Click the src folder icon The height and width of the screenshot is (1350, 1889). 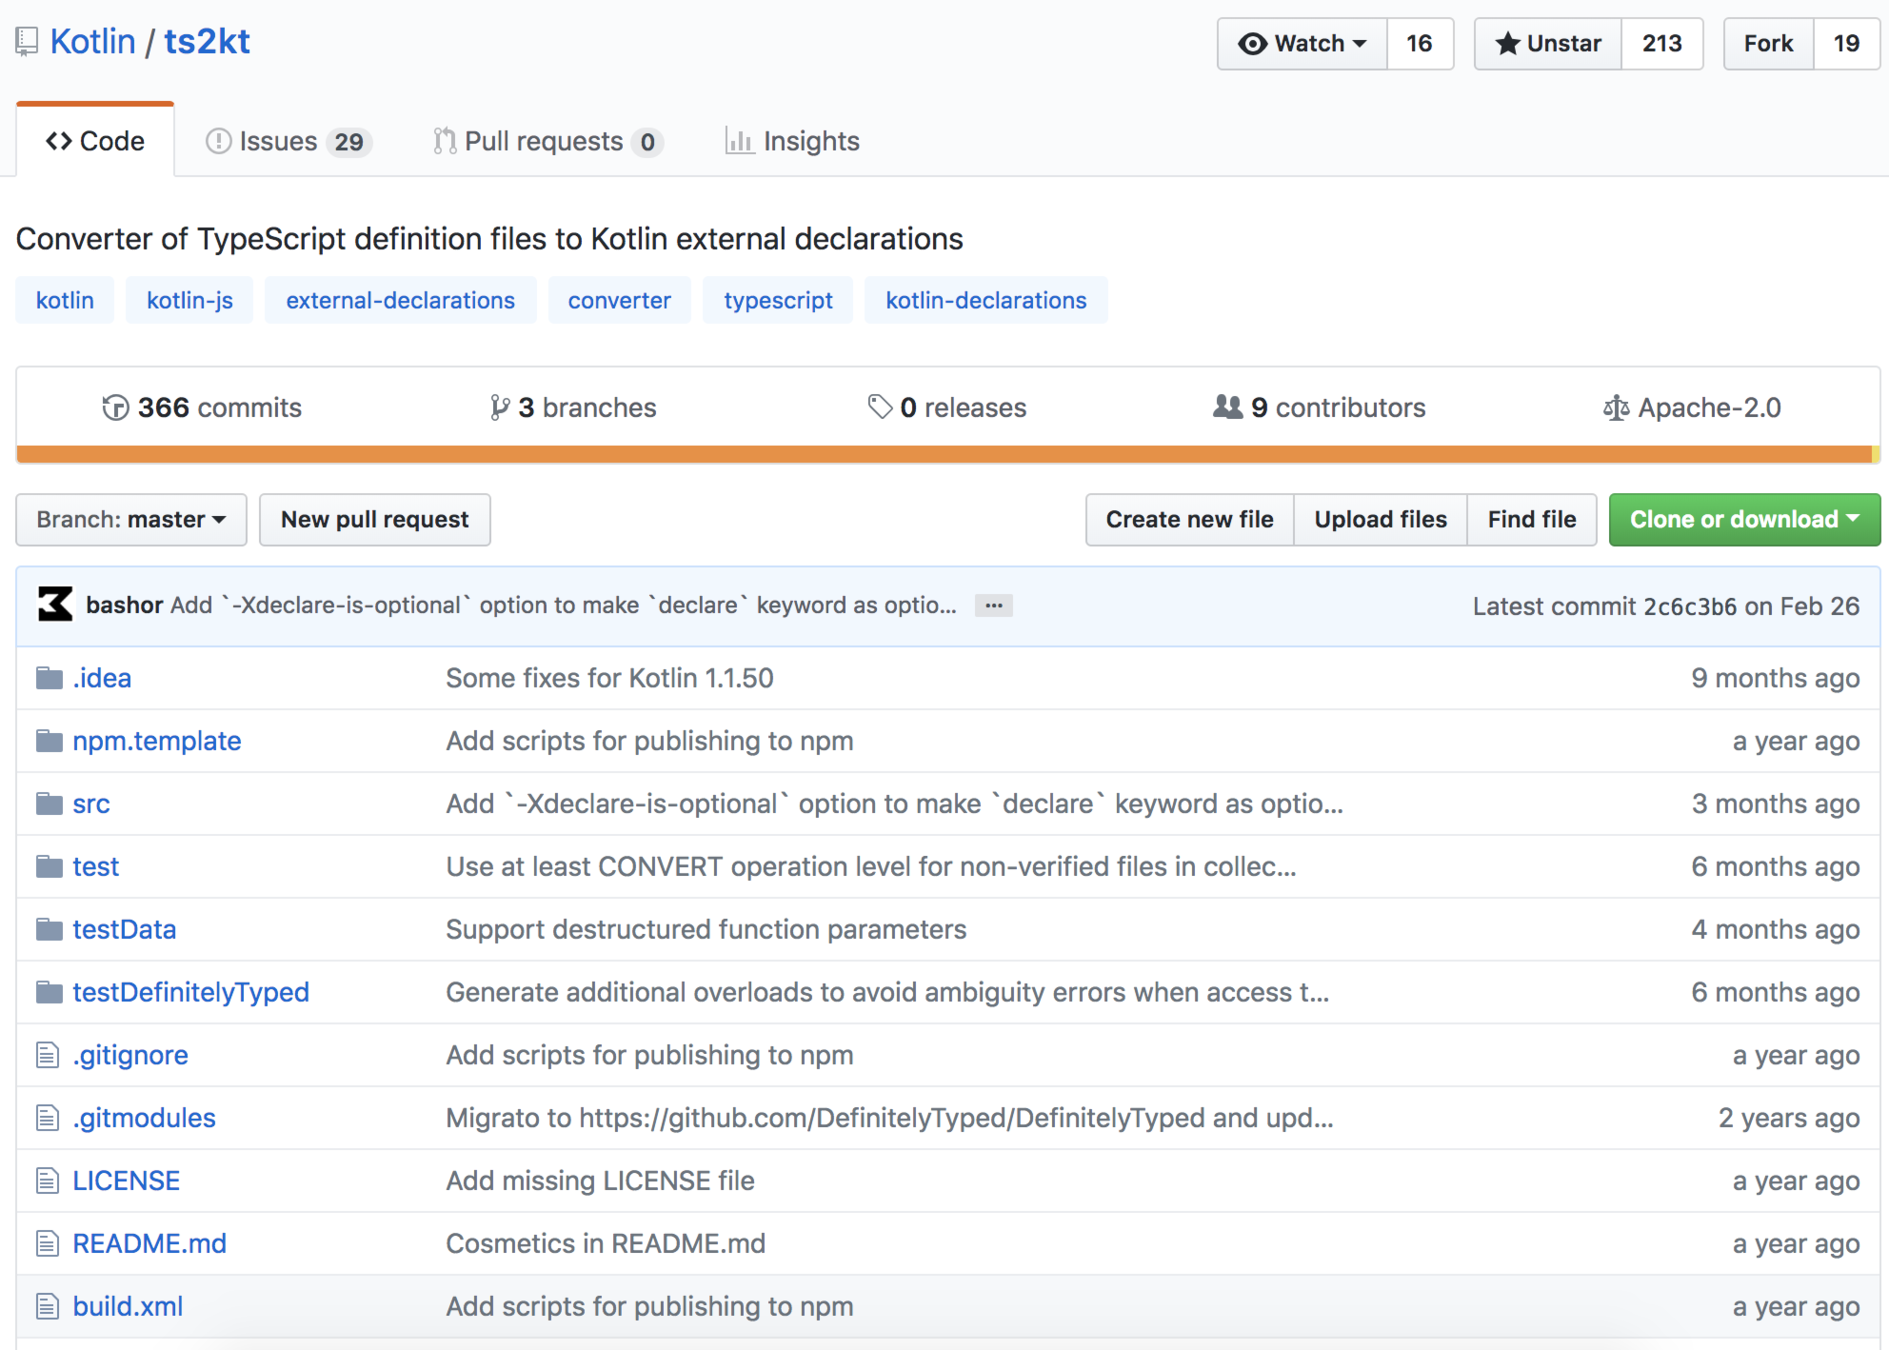tap(49, 804)
